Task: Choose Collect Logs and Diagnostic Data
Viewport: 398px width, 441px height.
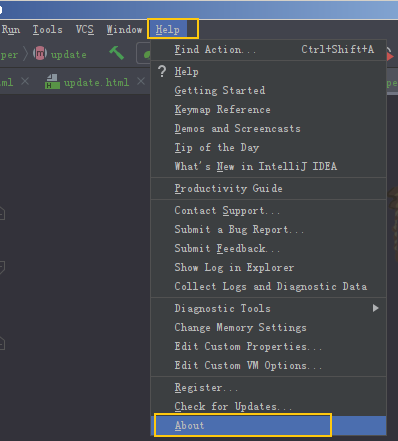Action: pyautogui.click(x=269, y=287)
